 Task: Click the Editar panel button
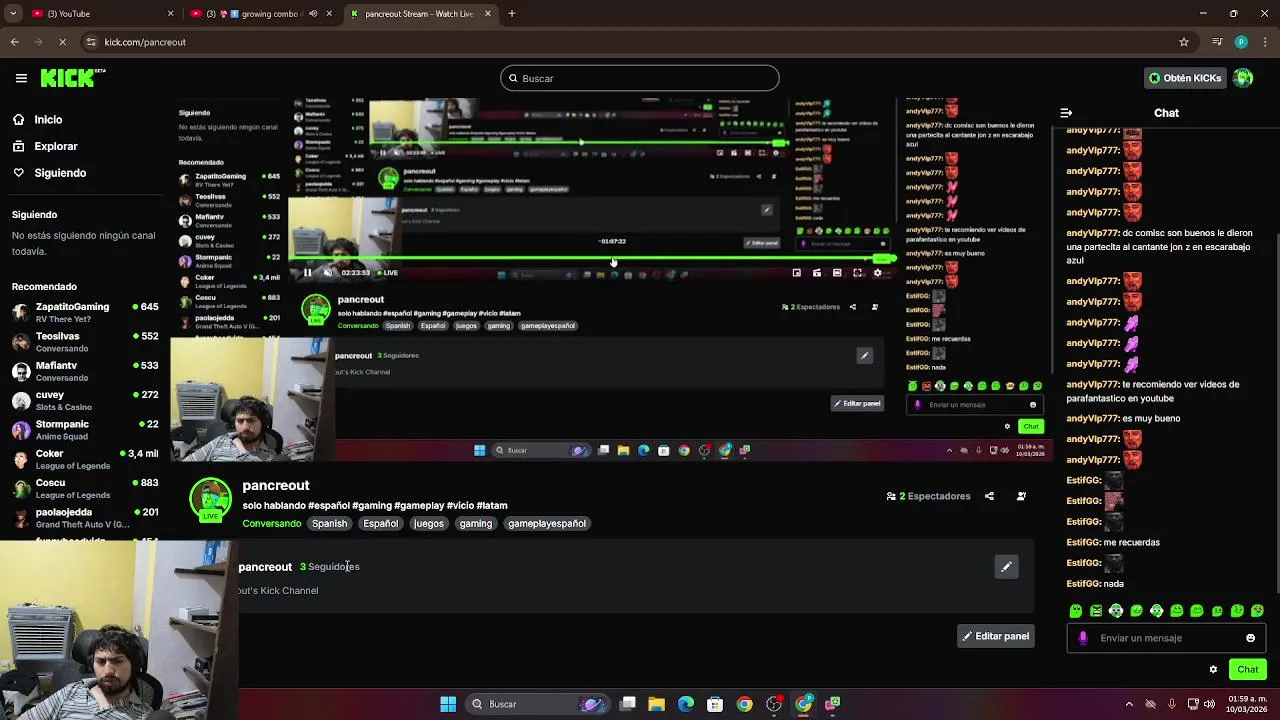point(995,636)
